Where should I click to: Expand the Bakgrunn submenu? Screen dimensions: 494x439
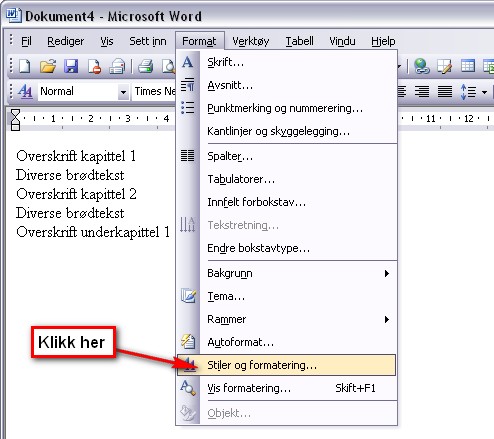click(x=287, y=273)
